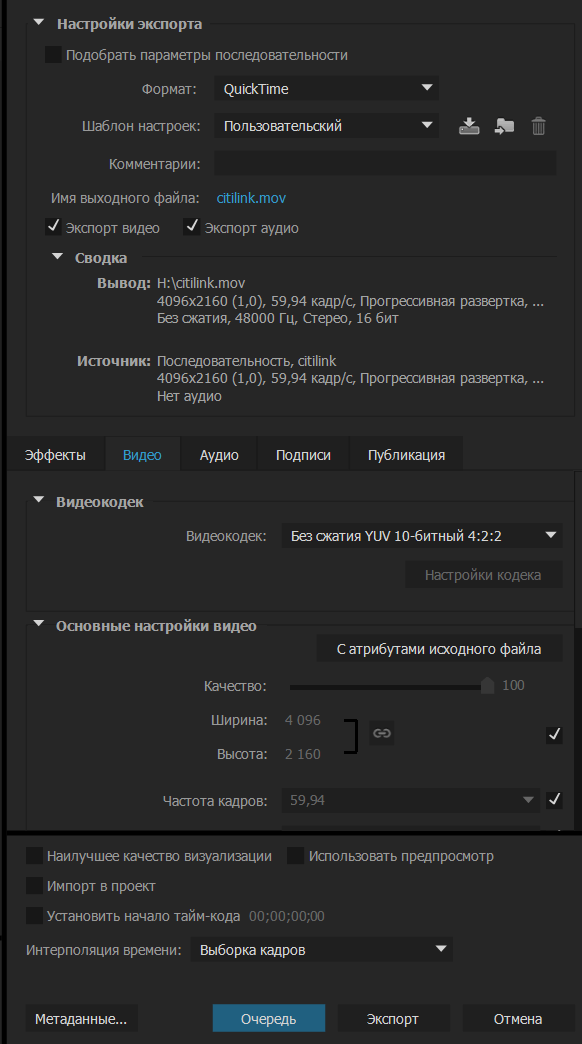Uncheck the frame rate match source checkbox

coord(554,800)
